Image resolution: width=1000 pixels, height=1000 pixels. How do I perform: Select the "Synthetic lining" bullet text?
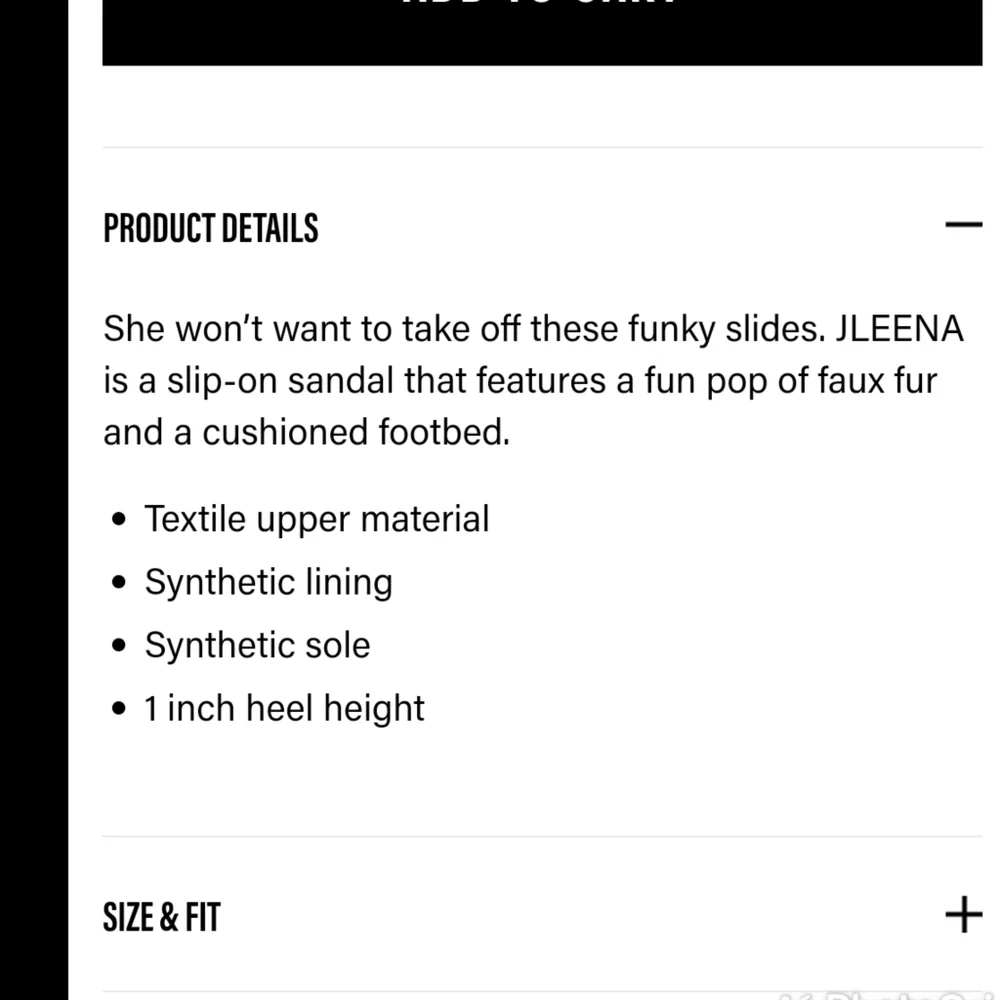pyautogui.click(x=268, y=582)
